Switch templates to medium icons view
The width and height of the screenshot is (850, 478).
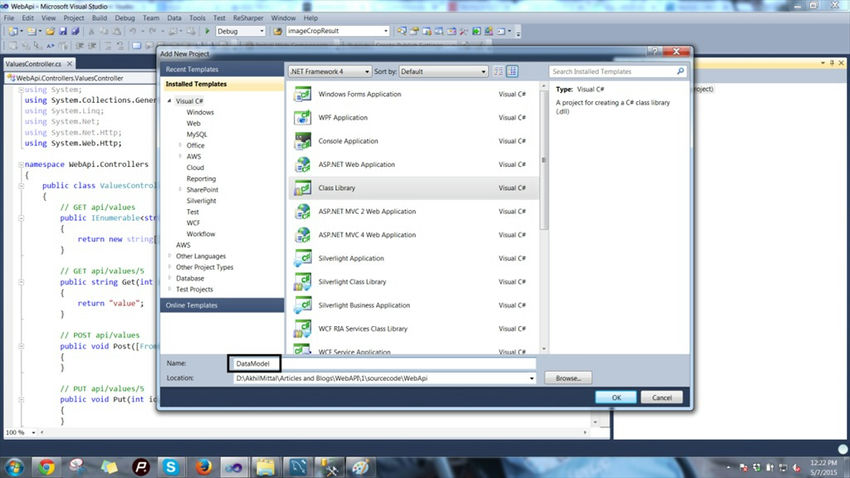(x=512, y=72)
